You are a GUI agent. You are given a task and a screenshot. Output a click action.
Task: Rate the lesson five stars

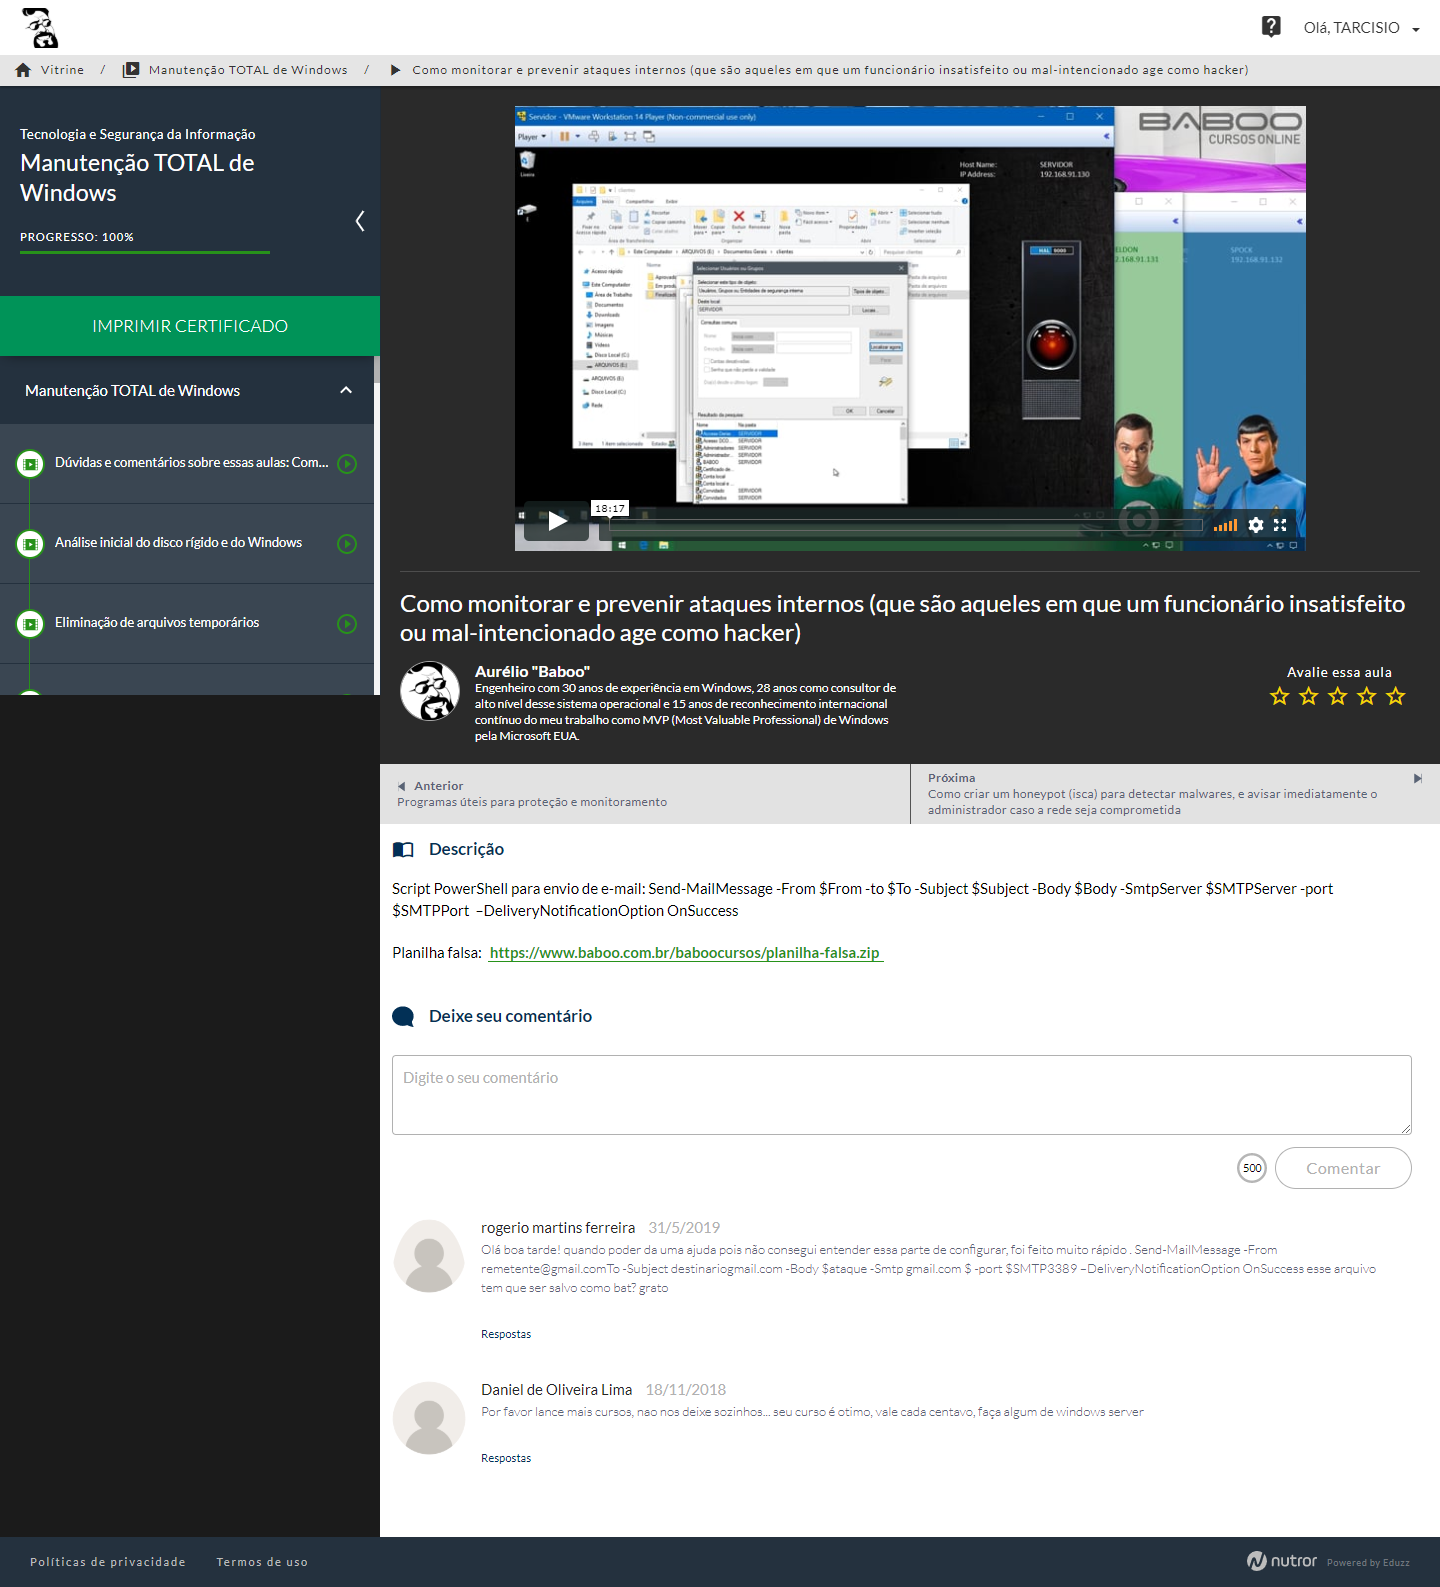coord(1396,696)
